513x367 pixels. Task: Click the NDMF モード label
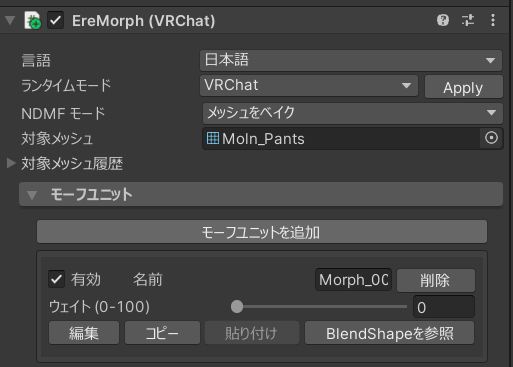(x=63, y=113)
